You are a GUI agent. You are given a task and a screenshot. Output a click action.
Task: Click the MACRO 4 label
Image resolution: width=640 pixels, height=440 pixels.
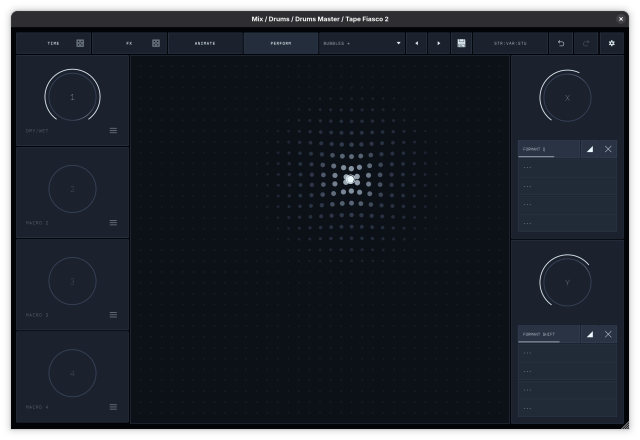pos(37,407)
